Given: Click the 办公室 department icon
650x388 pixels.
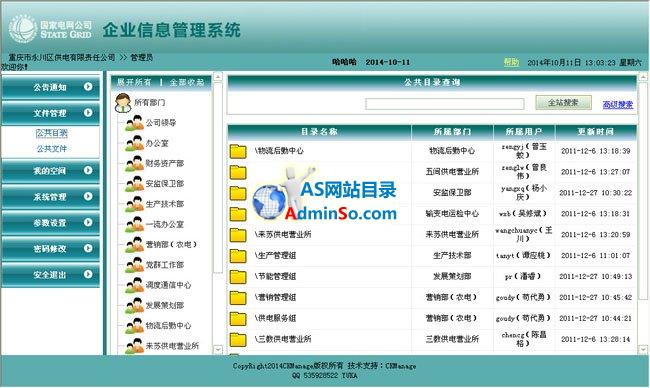Looking at the screenshot, I should click(134, 143).
